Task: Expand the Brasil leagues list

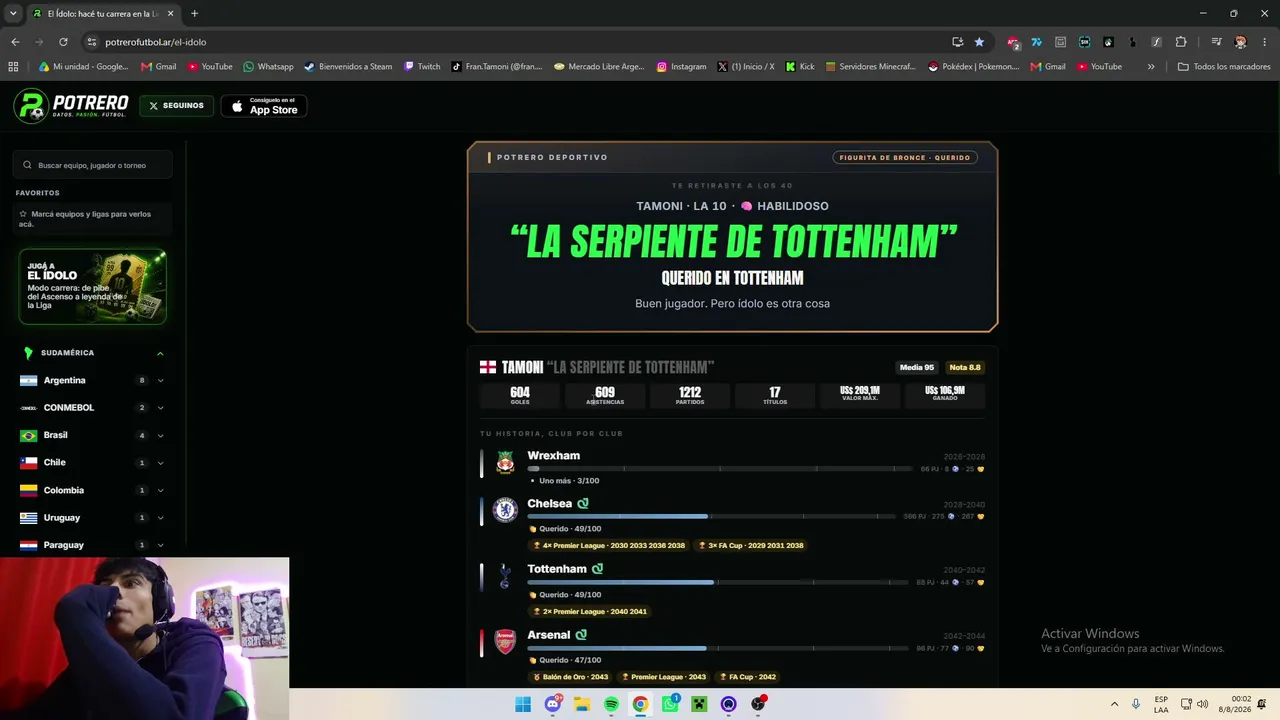Action: 160,436
